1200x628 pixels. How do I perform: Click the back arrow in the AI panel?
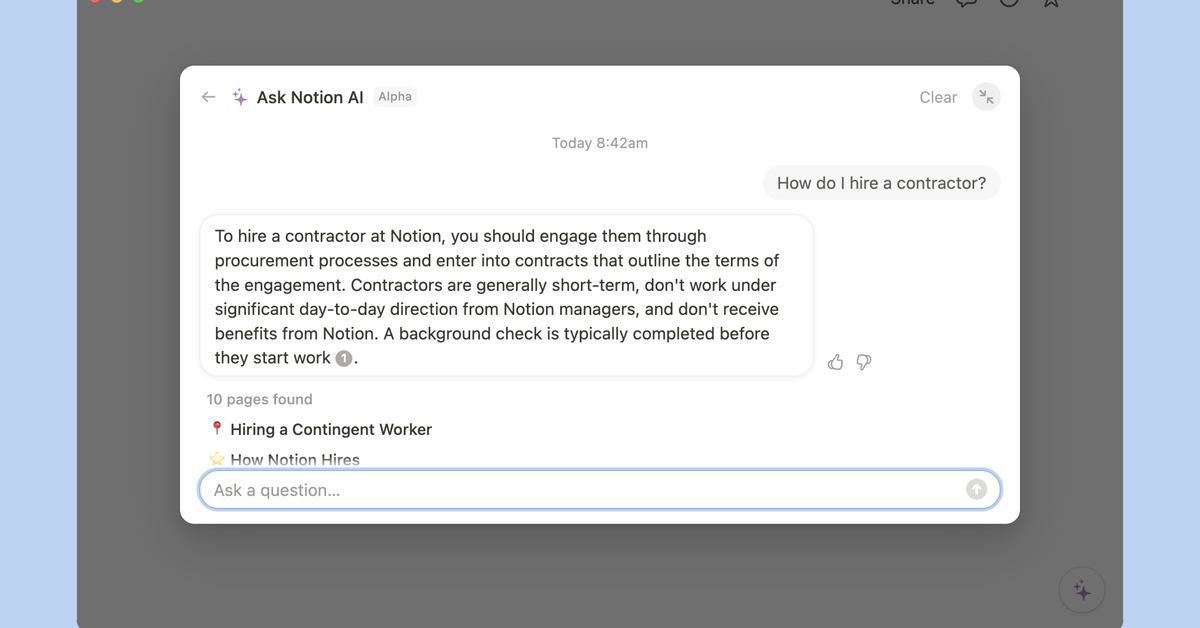[208, 96]
